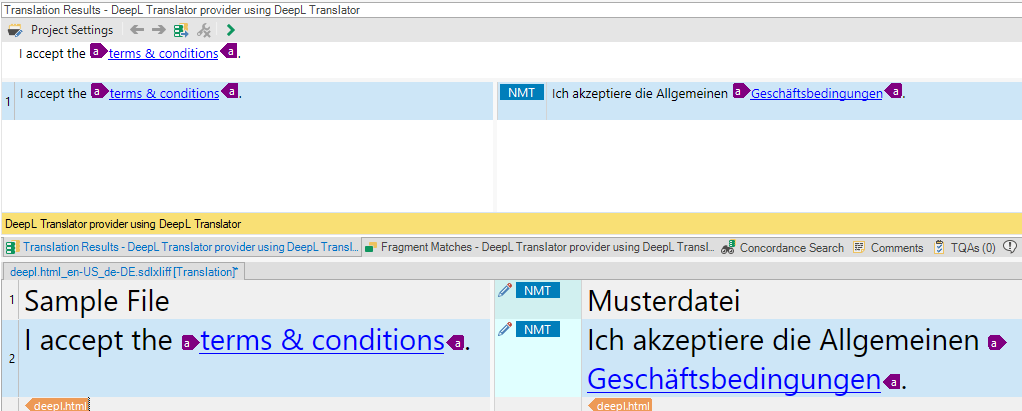Image resolution: width=1022 pixels, height=411 pixels.
Task: Click the 'terms & conditions' link in editor source
Action: tap(322, 341)
